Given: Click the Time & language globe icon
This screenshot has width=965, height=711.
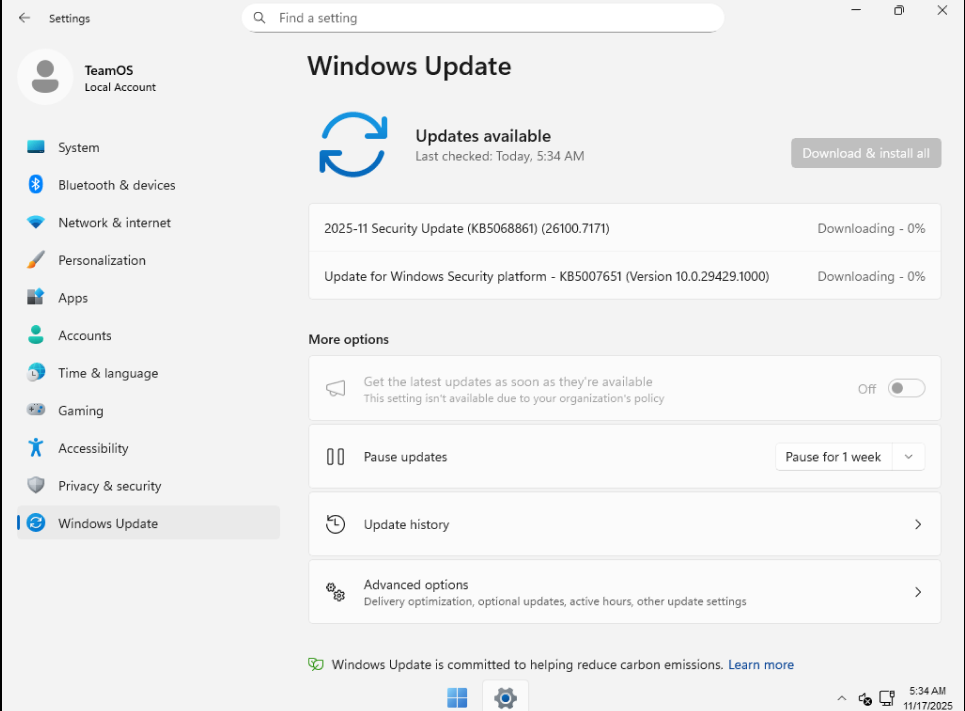Looking at the screenshot, I should pyautogui.click(x=36, y=372).
